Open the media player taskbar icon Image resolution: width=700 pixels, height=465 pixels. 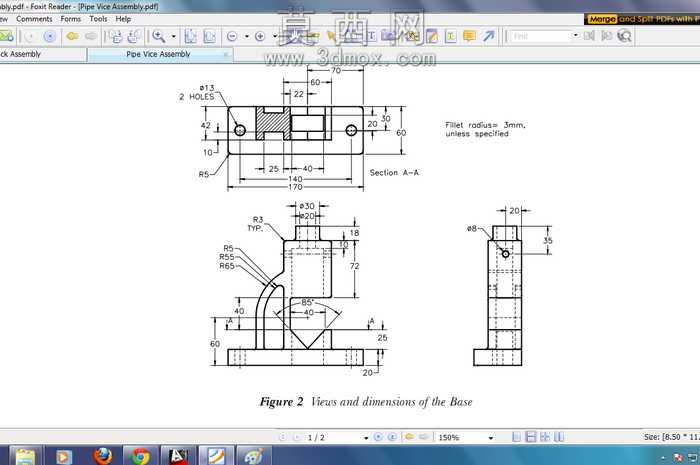point(63,456)
